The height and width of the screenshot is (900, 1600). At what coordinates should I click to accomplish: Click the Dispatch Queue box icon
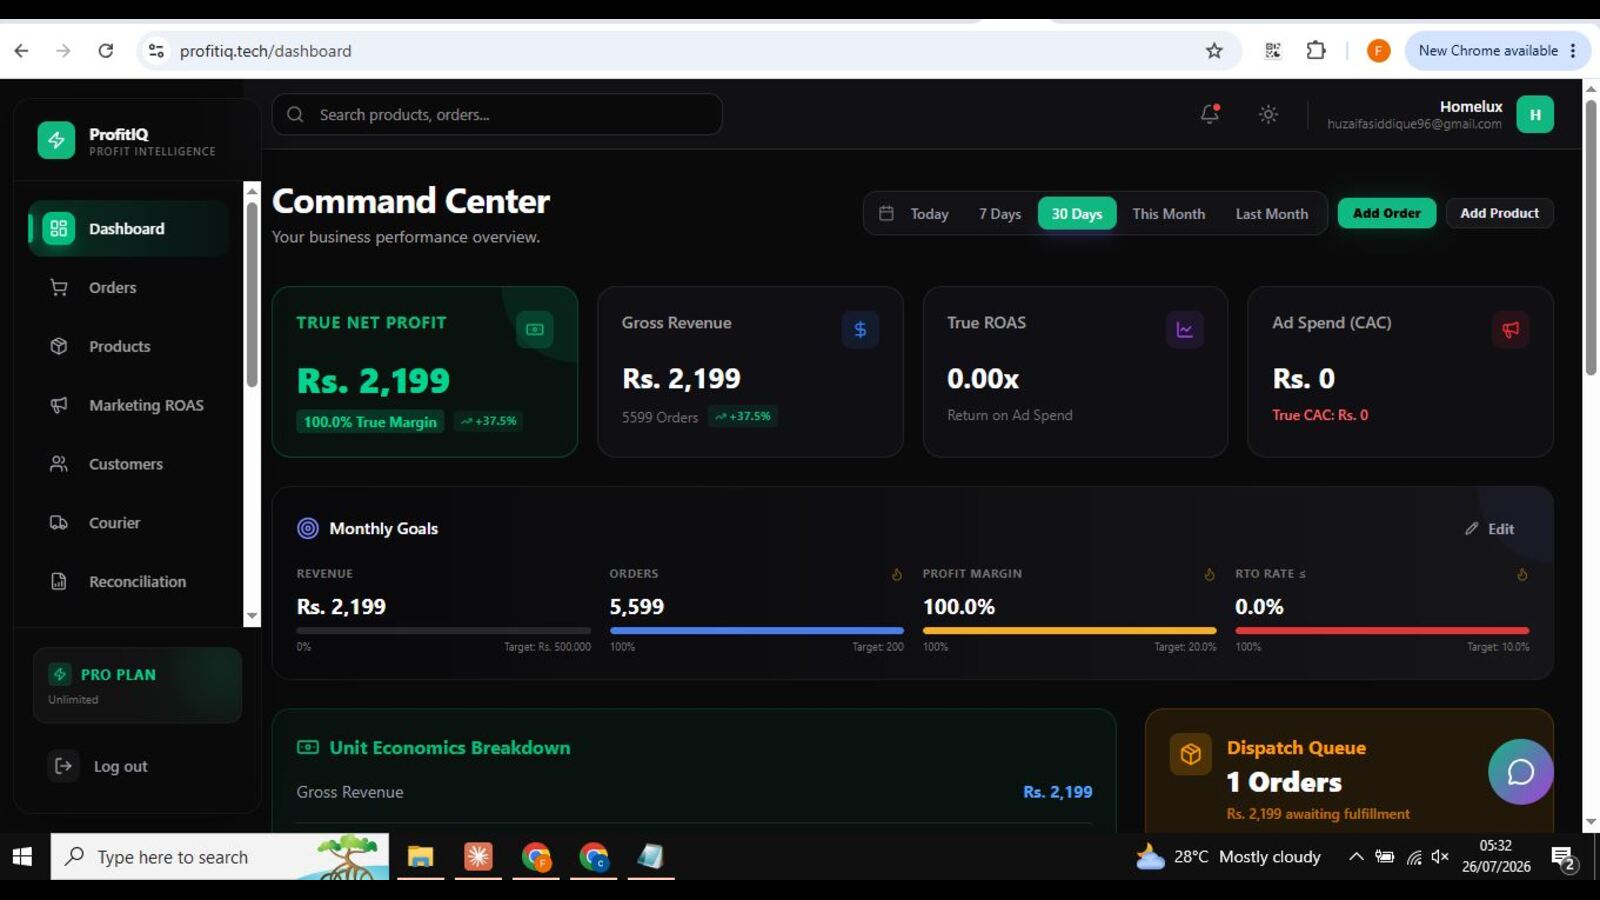(x=1190, y=754)
